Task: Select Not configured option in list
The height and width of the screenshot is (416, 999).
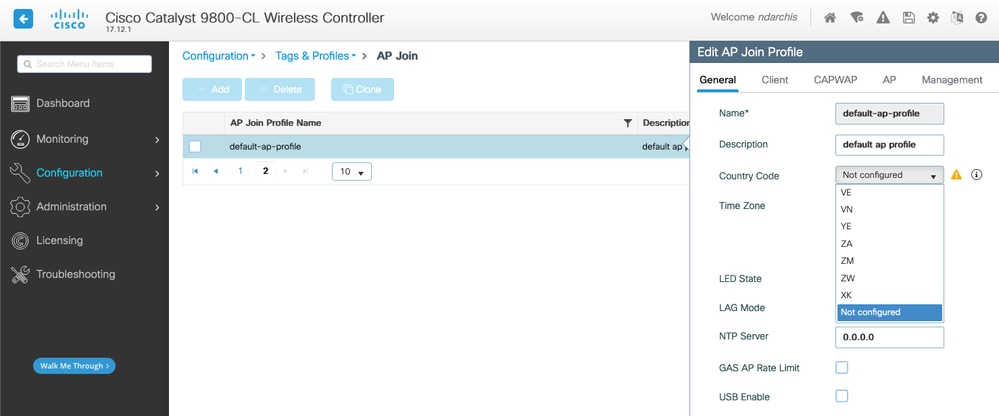Action: point(889,312)
